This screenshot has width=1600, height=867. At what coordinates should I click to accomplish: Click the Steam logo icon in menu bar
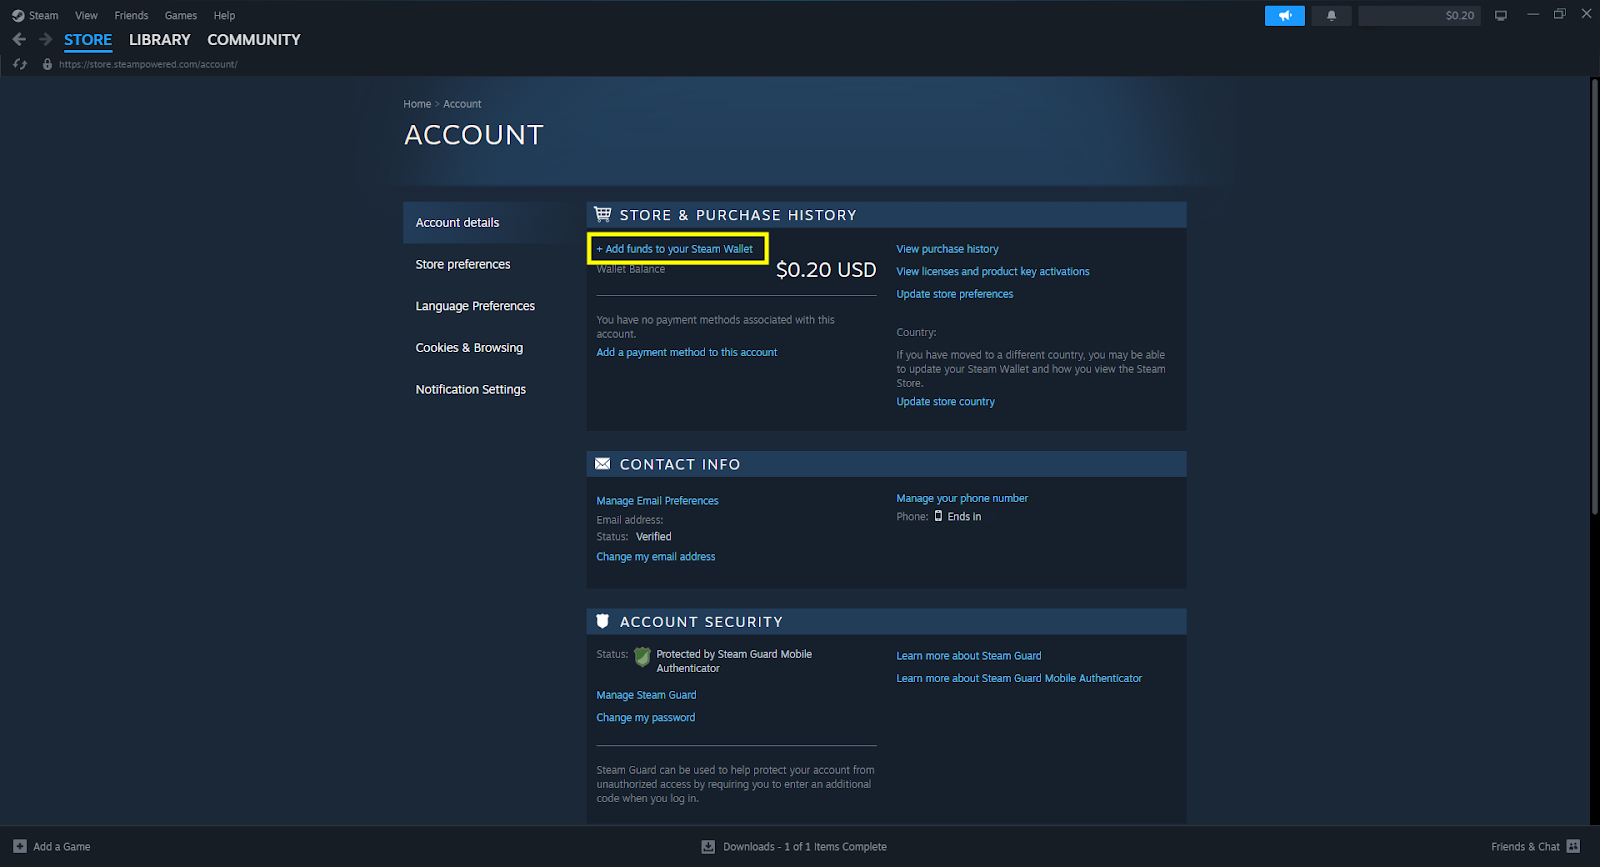point(18,16)
